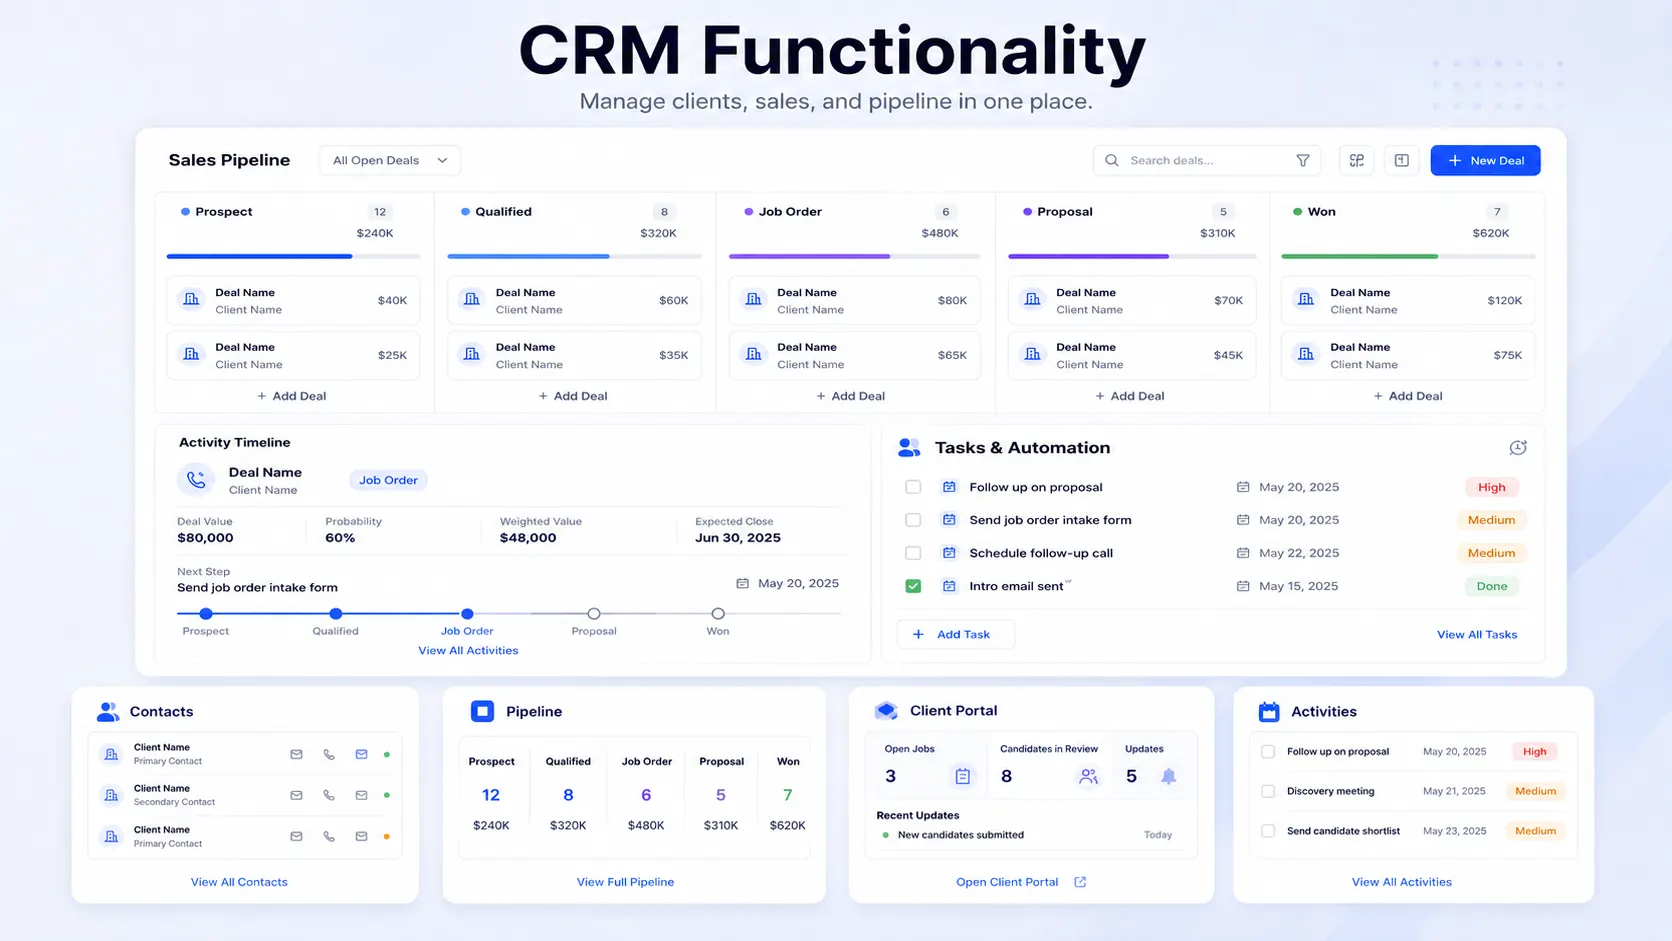Click building icon of $40K Prospect deal
This screenshot has width=1672, height=941.
click(191, 300)
